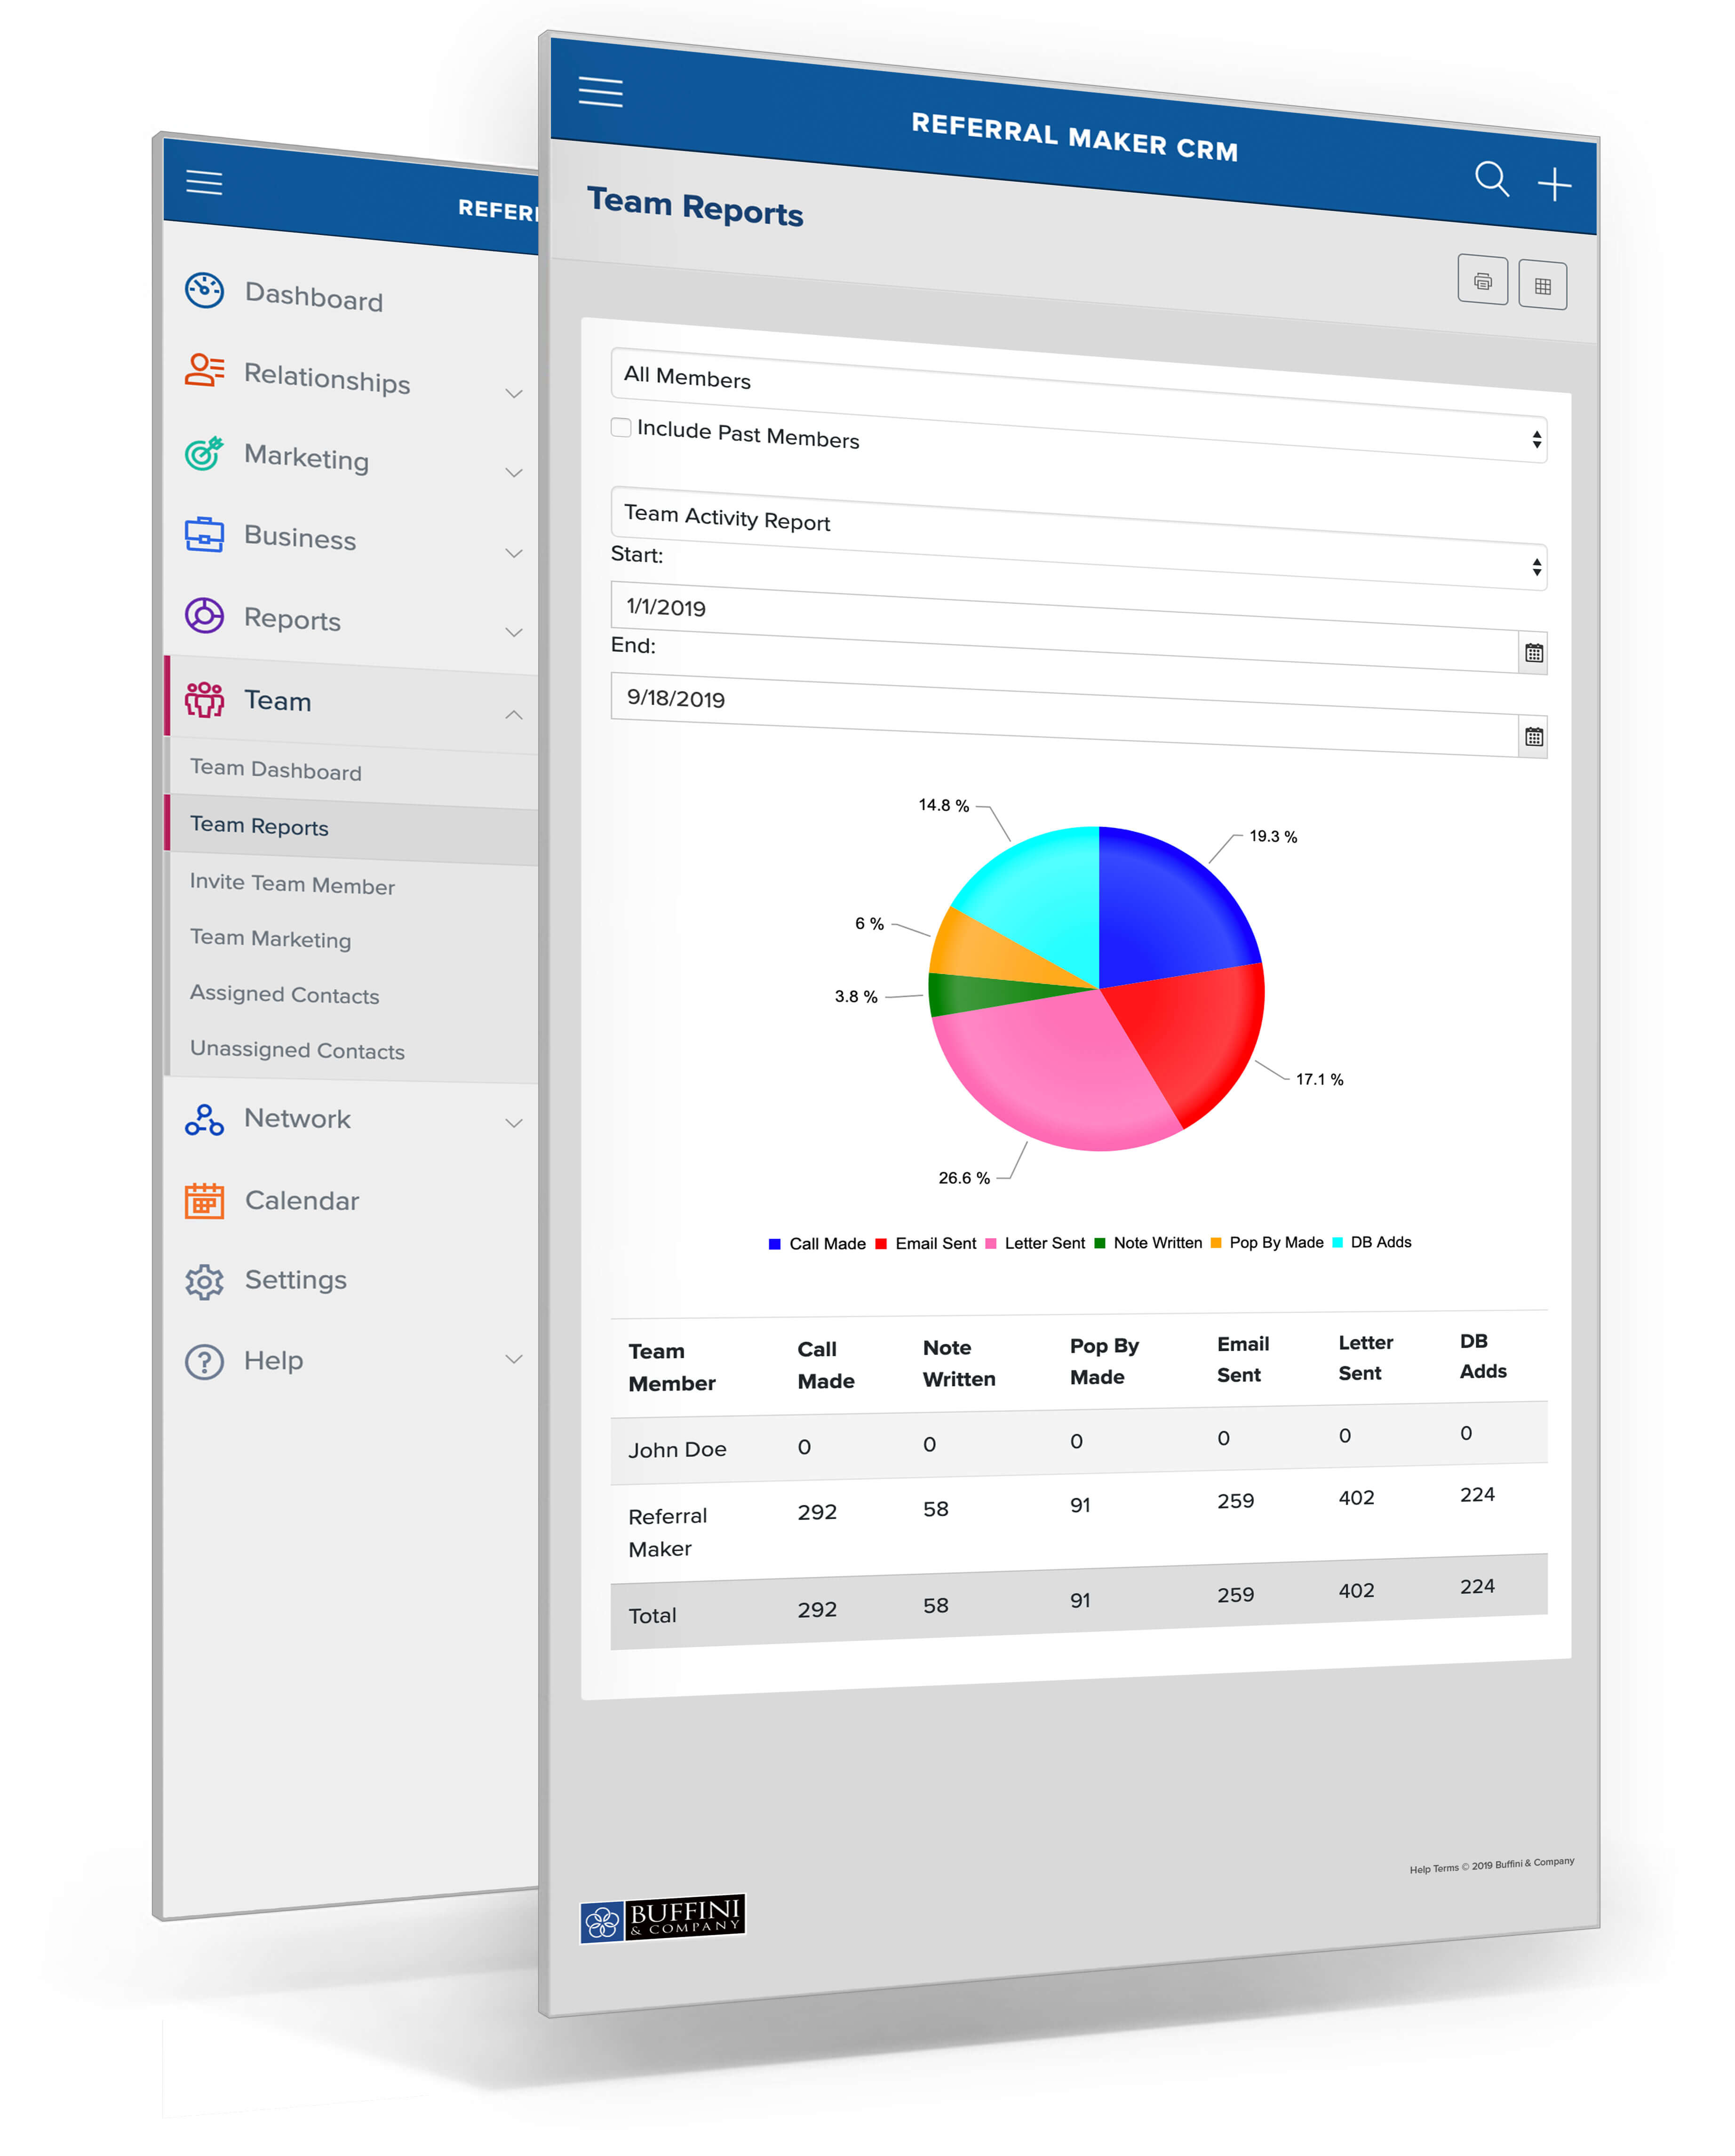Go to Dashboard in sidebar

314,297
